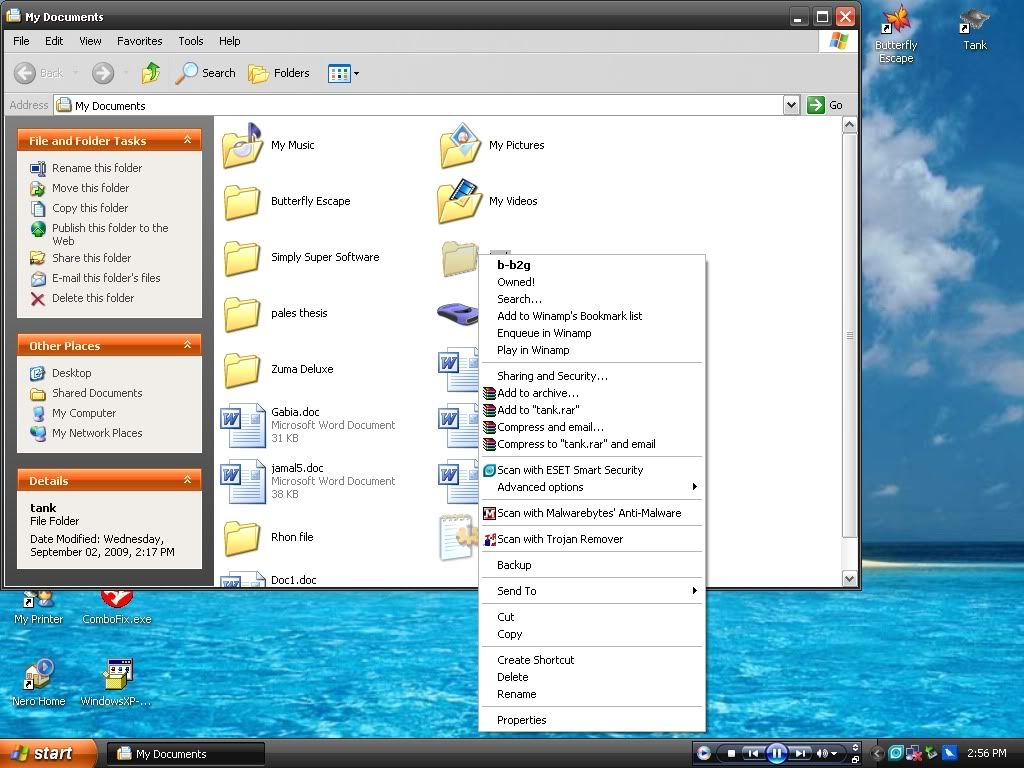Select the Gabia.doc Word document icon
Viewport: 1024px width, 768px height.
pos(242,425)
